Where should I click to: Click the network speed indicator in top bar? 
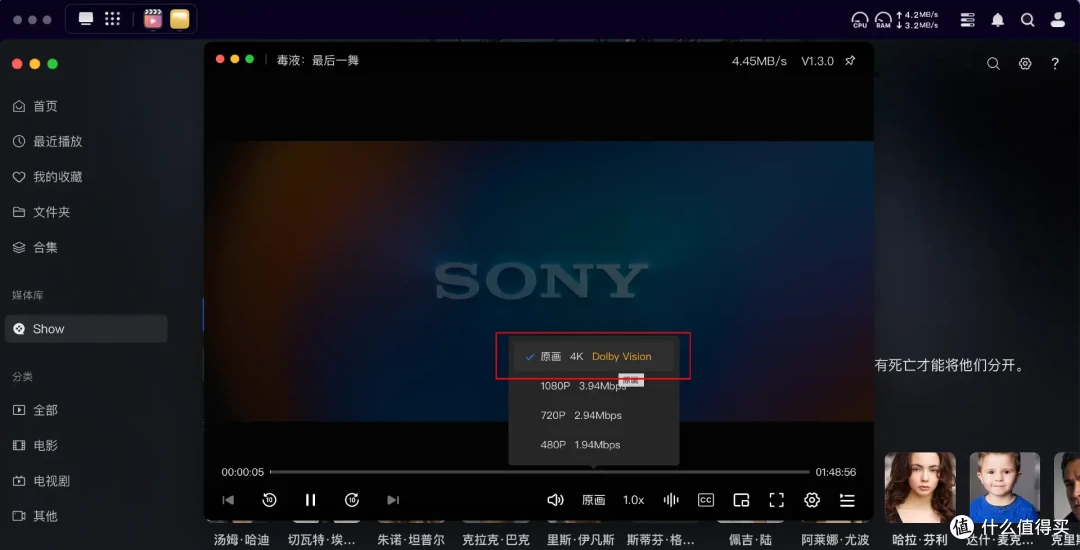[x=917, y=20]
